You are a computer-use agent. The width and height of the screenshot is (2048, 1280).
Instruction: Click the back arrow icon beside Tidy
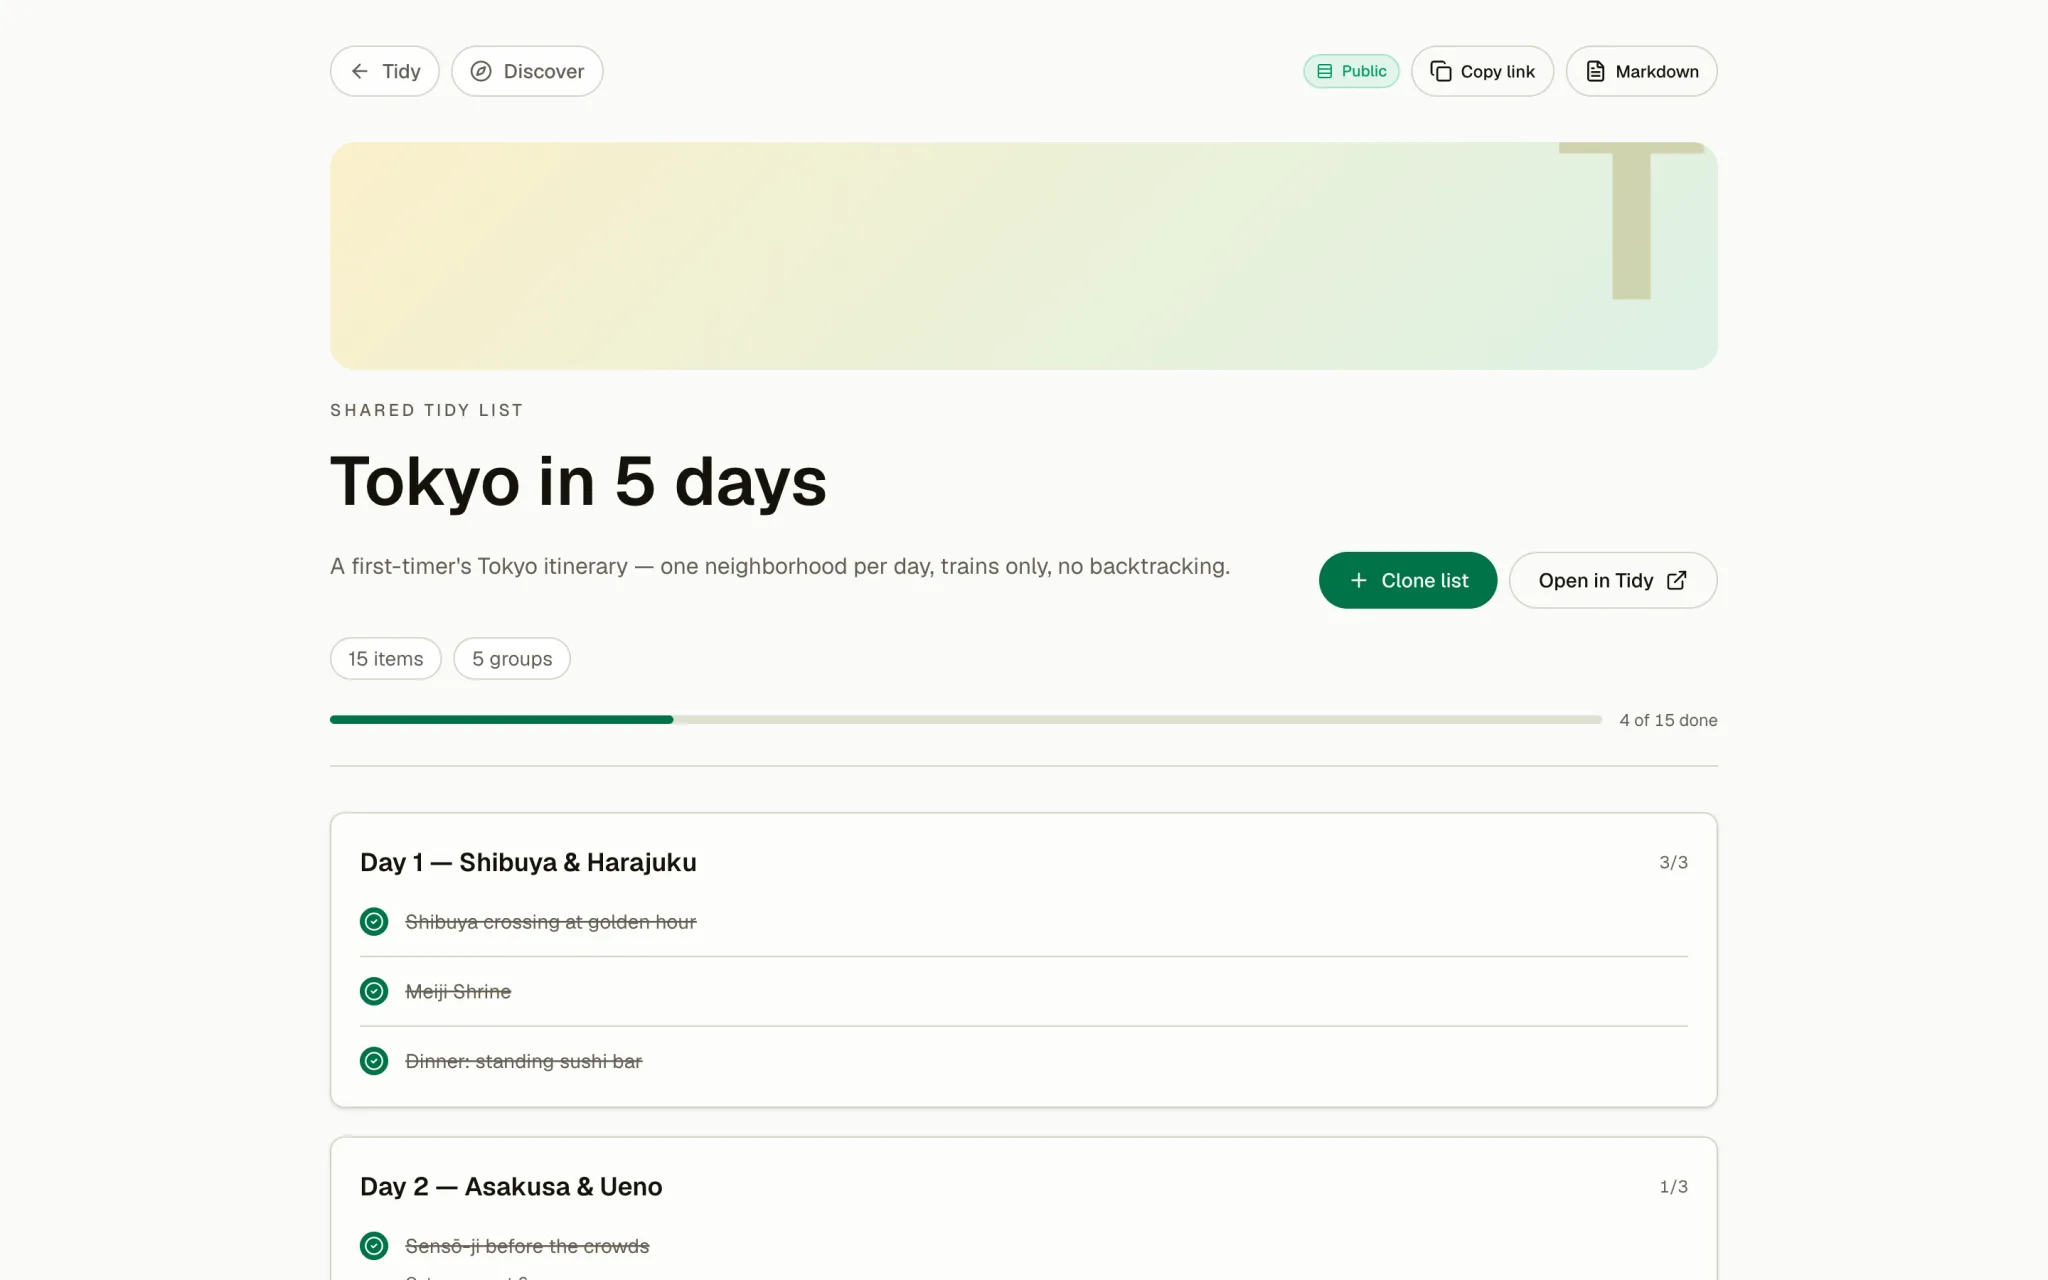359,71
